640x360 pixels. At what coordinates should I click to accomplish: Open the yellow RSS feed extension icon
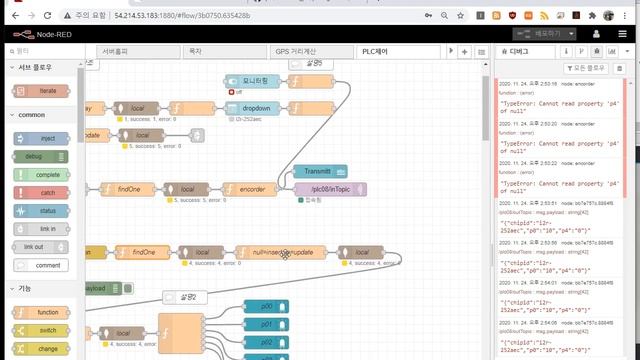click(544, 16)
